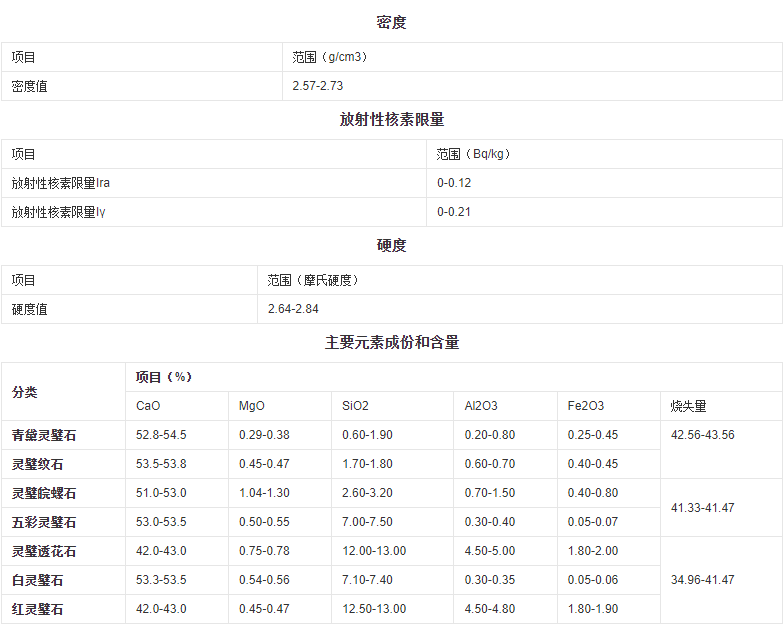Image resolution: width=784 pixels, height=626 pixels.
Task: Select the 放射性核素限量Ira row label
Action: click(x=60, y=183)
